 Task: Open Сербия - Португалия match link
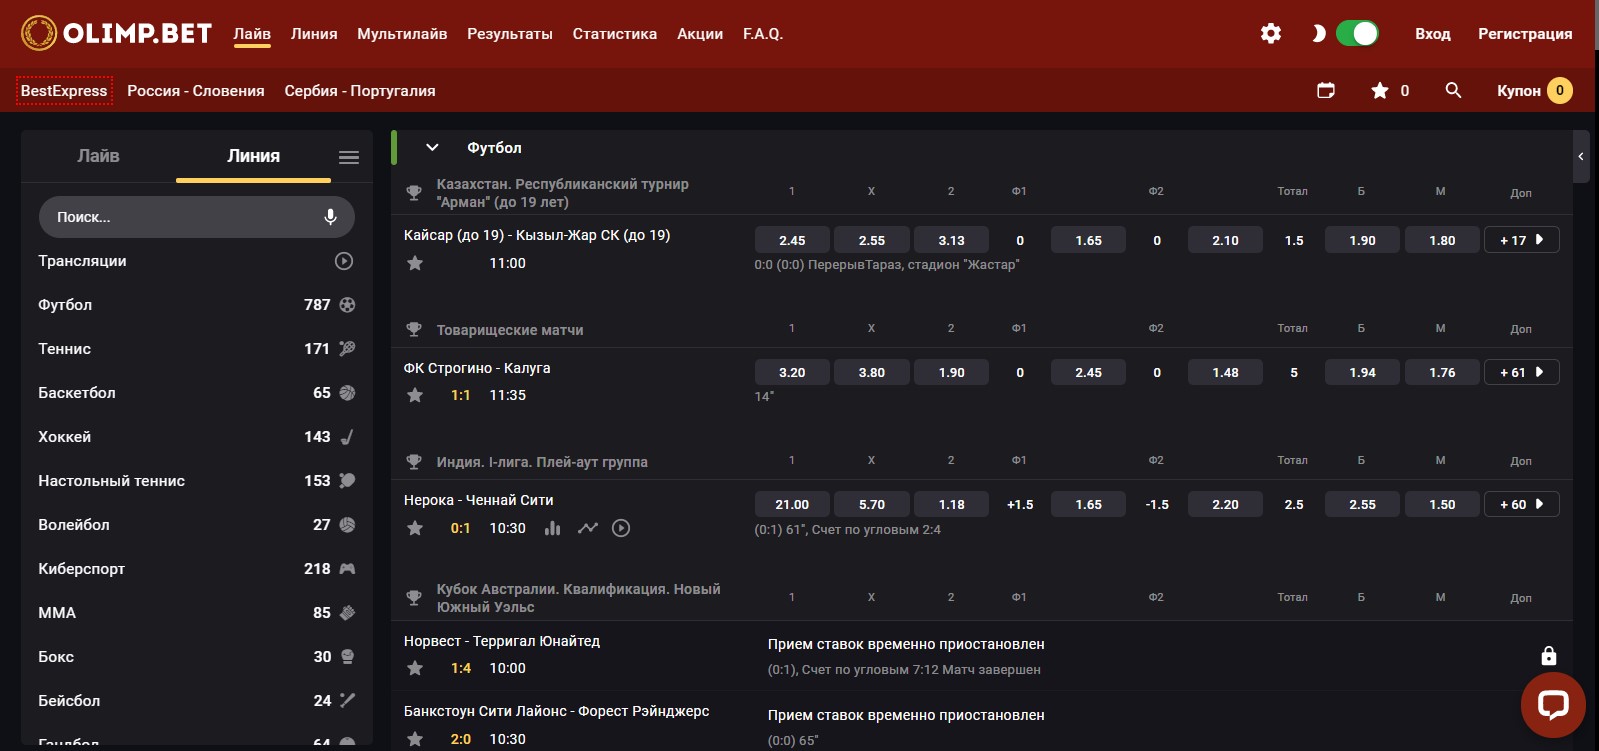360,91
